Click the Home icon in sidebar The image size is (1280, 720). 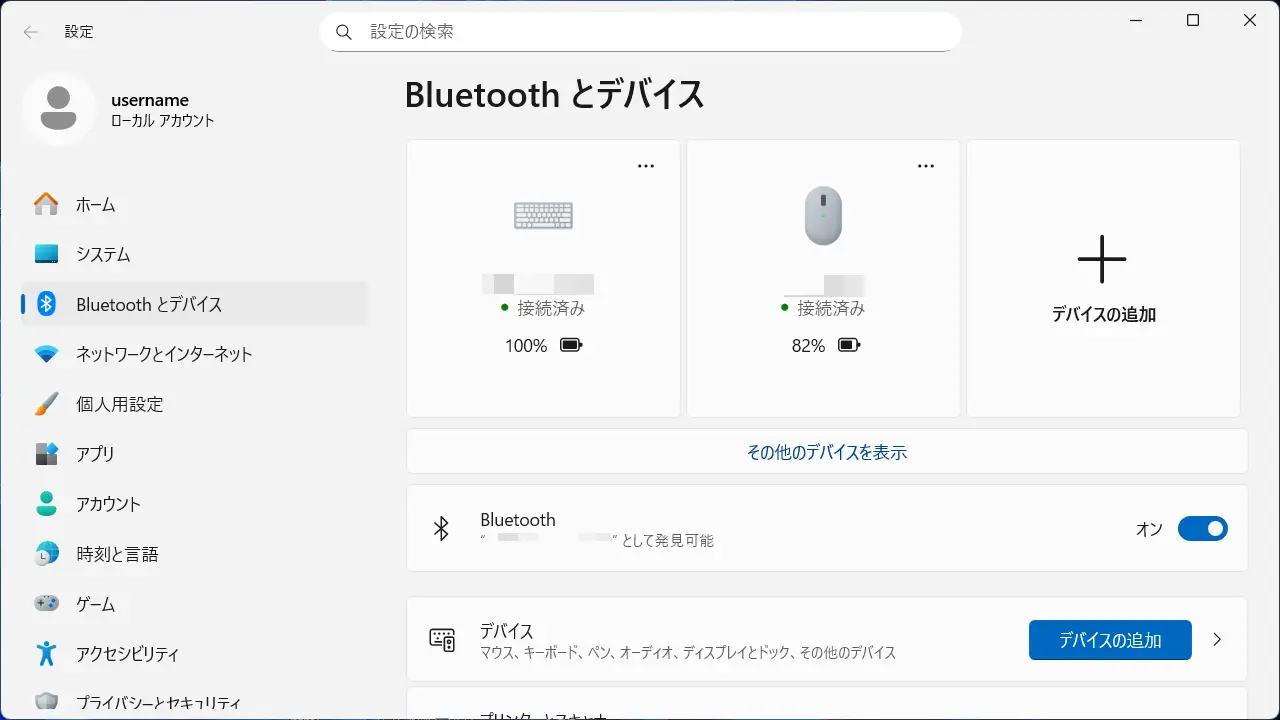click(x=46, y=204)
